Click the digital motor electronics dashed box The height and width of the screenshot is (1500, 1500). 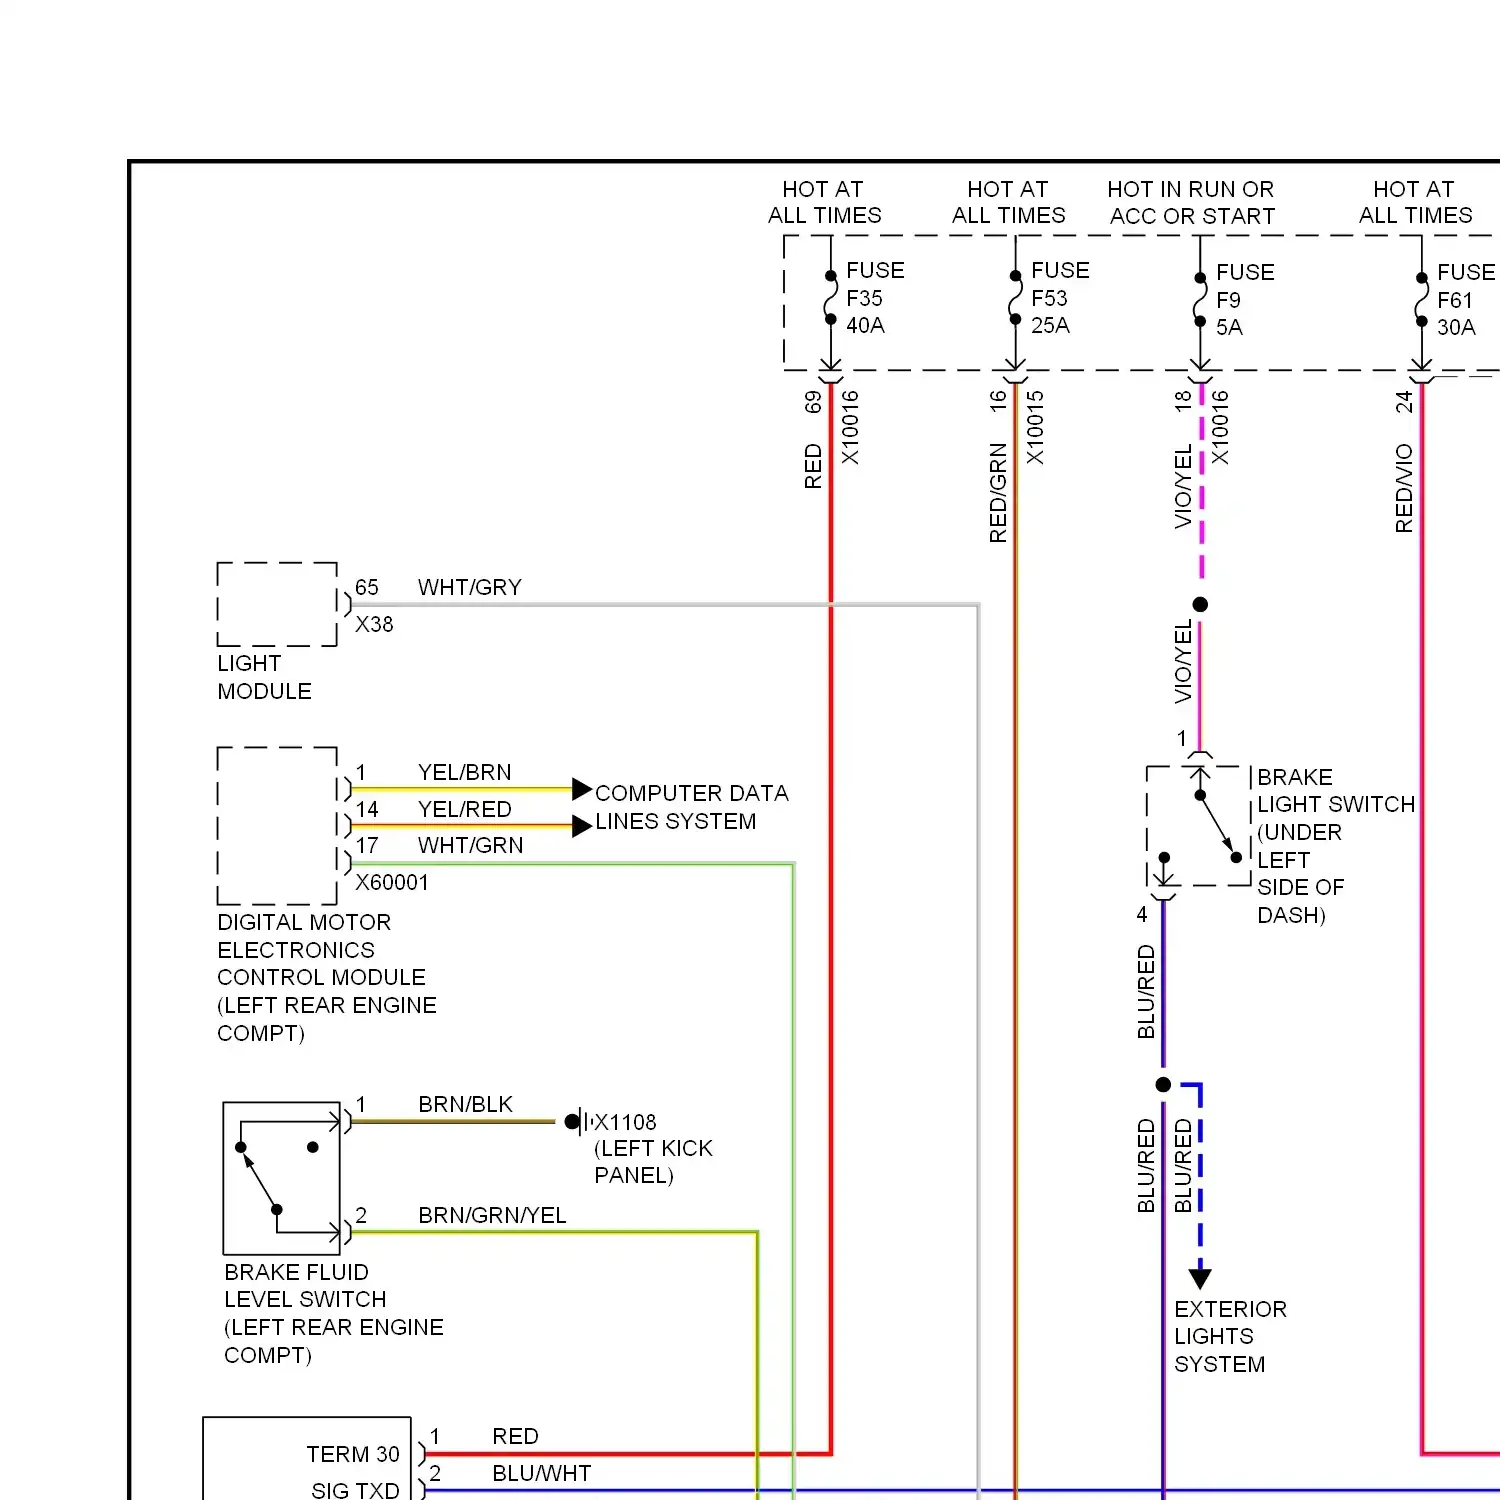[x=277, y=826]
